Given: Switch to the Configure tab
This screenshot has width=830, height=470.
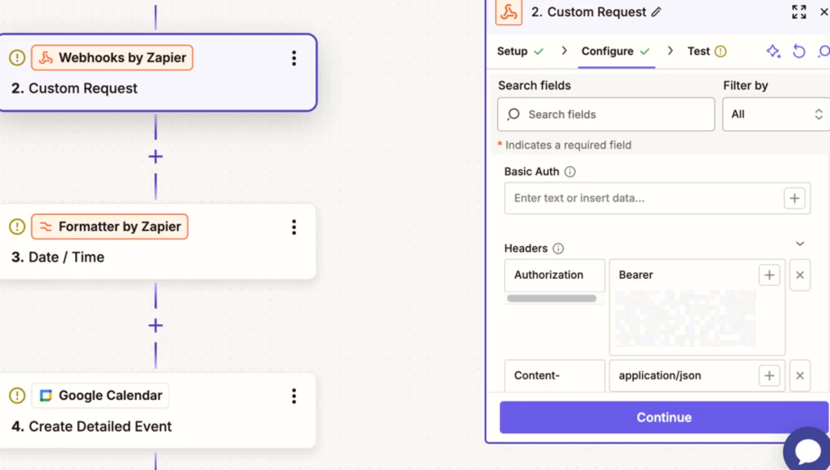Looking at the screenshot, I should (x=615, y=51).
